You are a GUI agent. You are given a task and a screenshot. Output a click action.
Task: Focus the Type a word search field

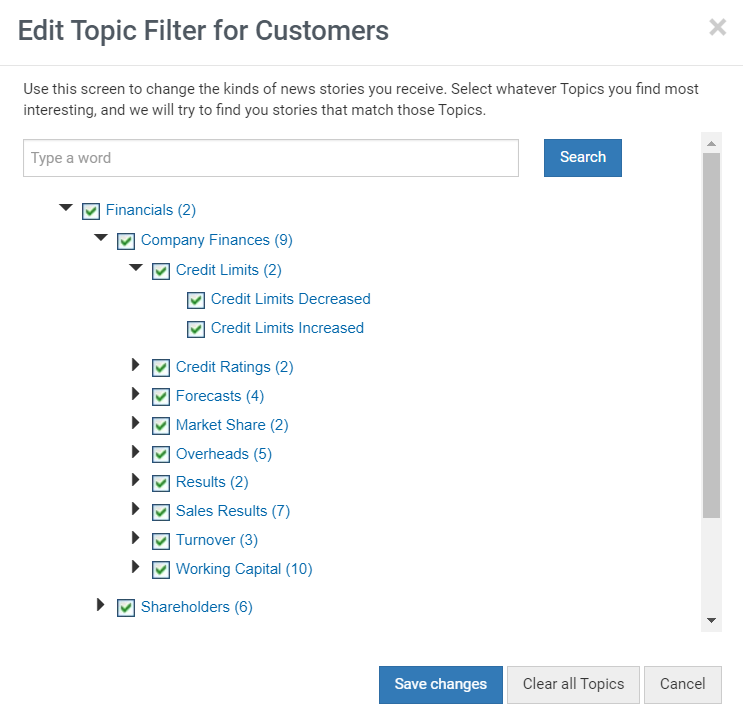[x=271, y=158]
